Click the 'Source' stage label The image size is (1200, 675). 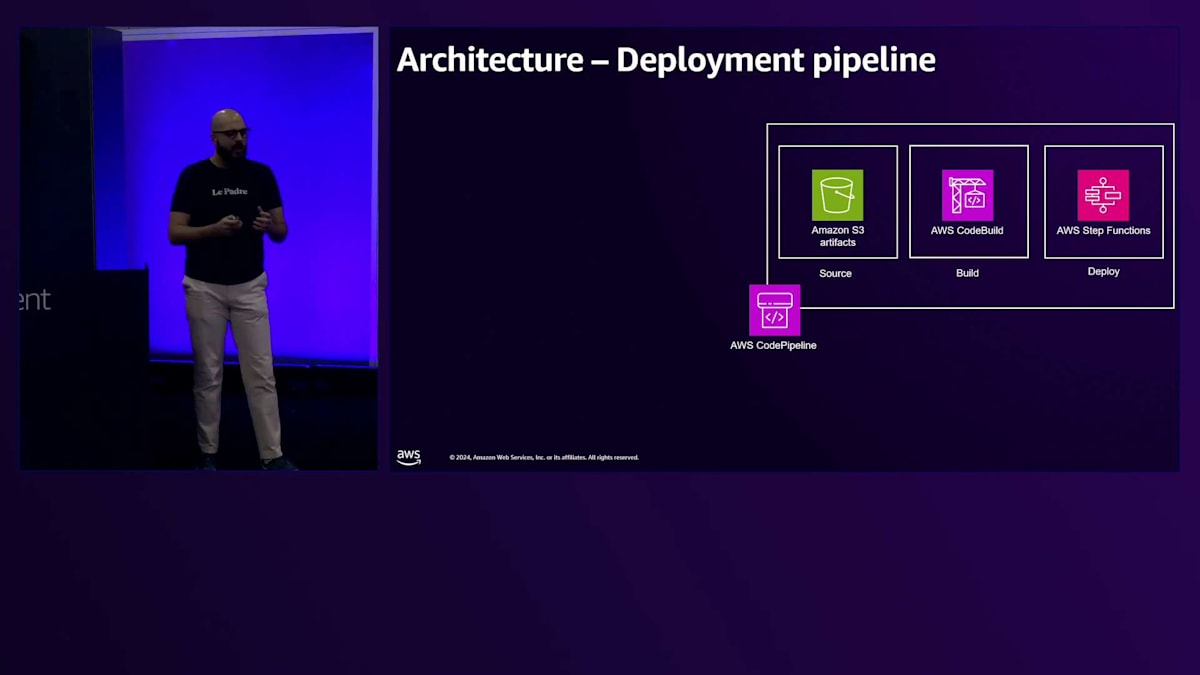pos(836,274)
